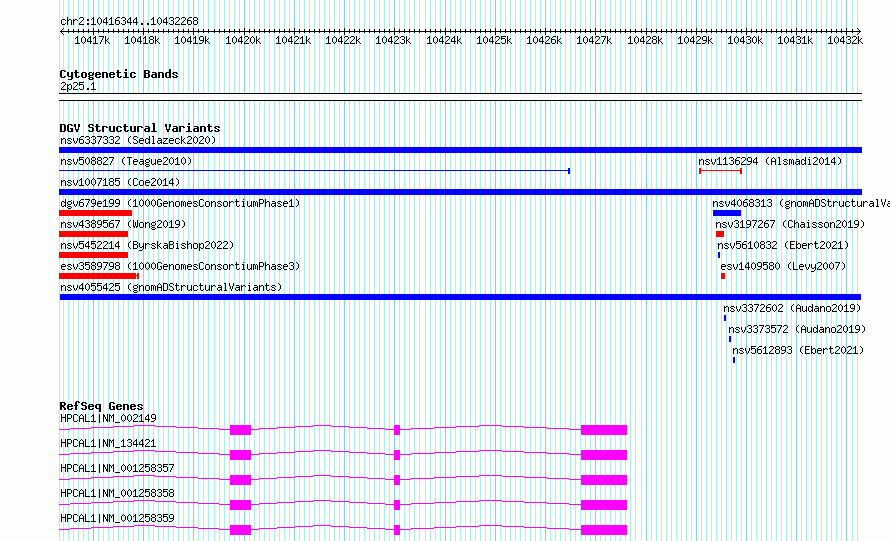Open the nsv4068313 gnomAD variant label
Screen dimensions: 890x541
[x=801, y=203]
